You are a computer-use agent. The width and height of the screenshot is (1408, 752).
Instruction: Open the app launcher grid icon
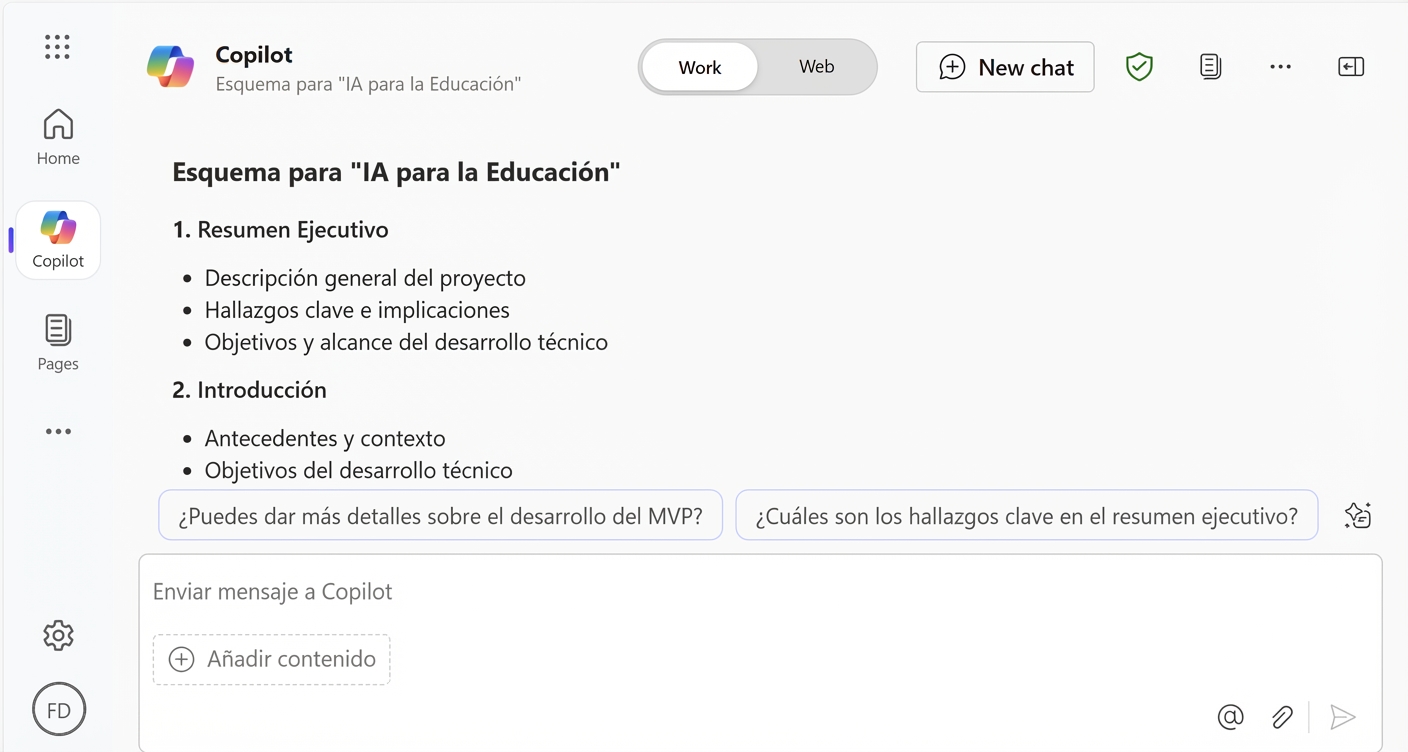[57, 46]
